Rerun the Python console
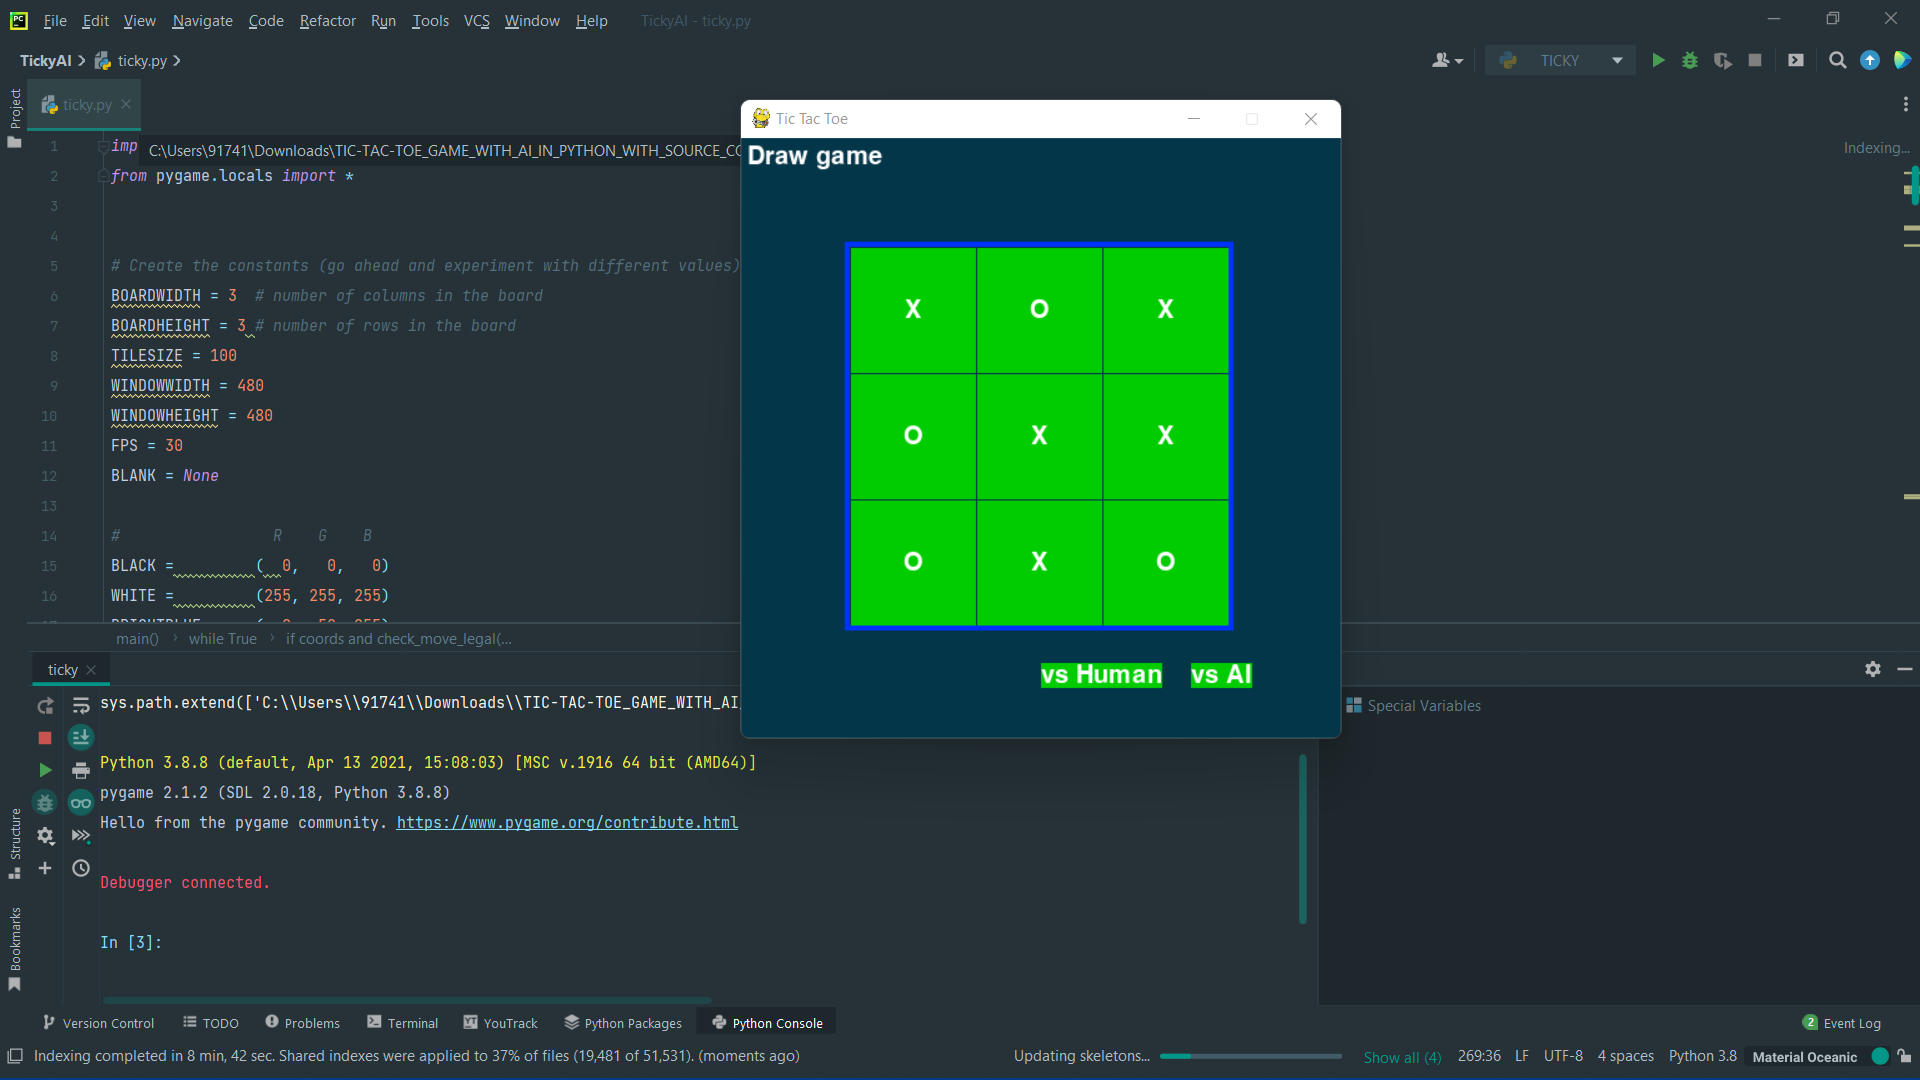 [x=45, y=706]
